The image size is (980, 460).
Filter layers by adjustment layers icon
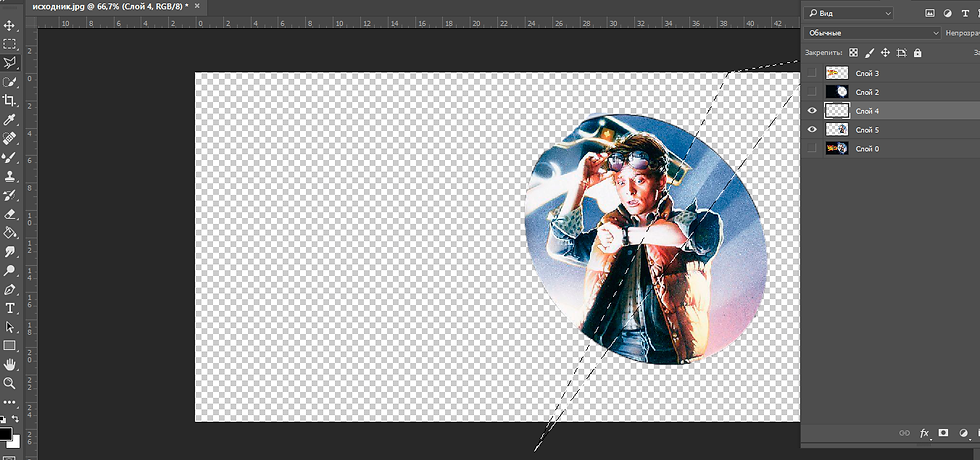click(948, 12)
